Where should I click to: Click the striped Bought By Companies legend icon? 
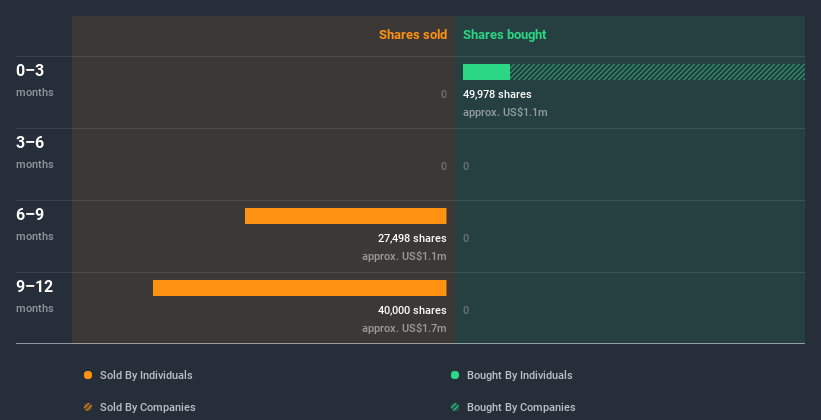[455, 407]
